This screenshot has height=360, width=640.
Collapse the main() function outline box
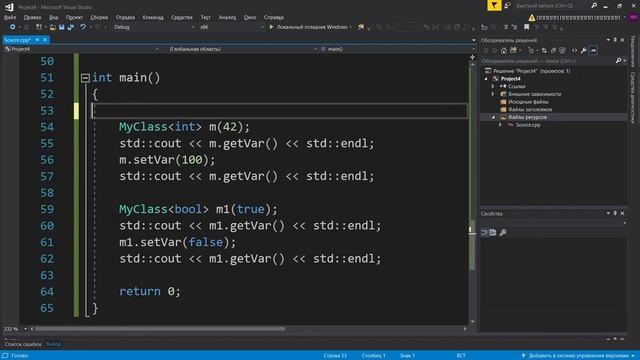coord(85,78)
